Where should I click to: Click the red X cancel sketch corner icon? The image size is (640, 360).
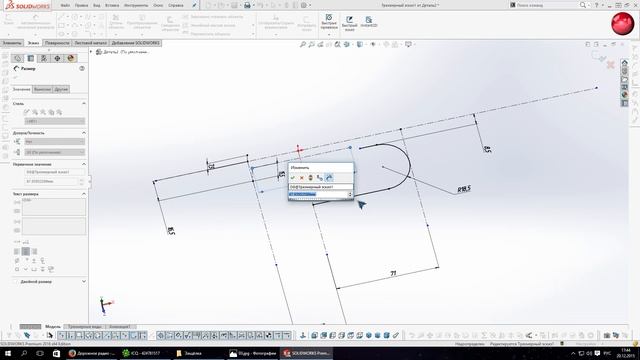(610, 65)
